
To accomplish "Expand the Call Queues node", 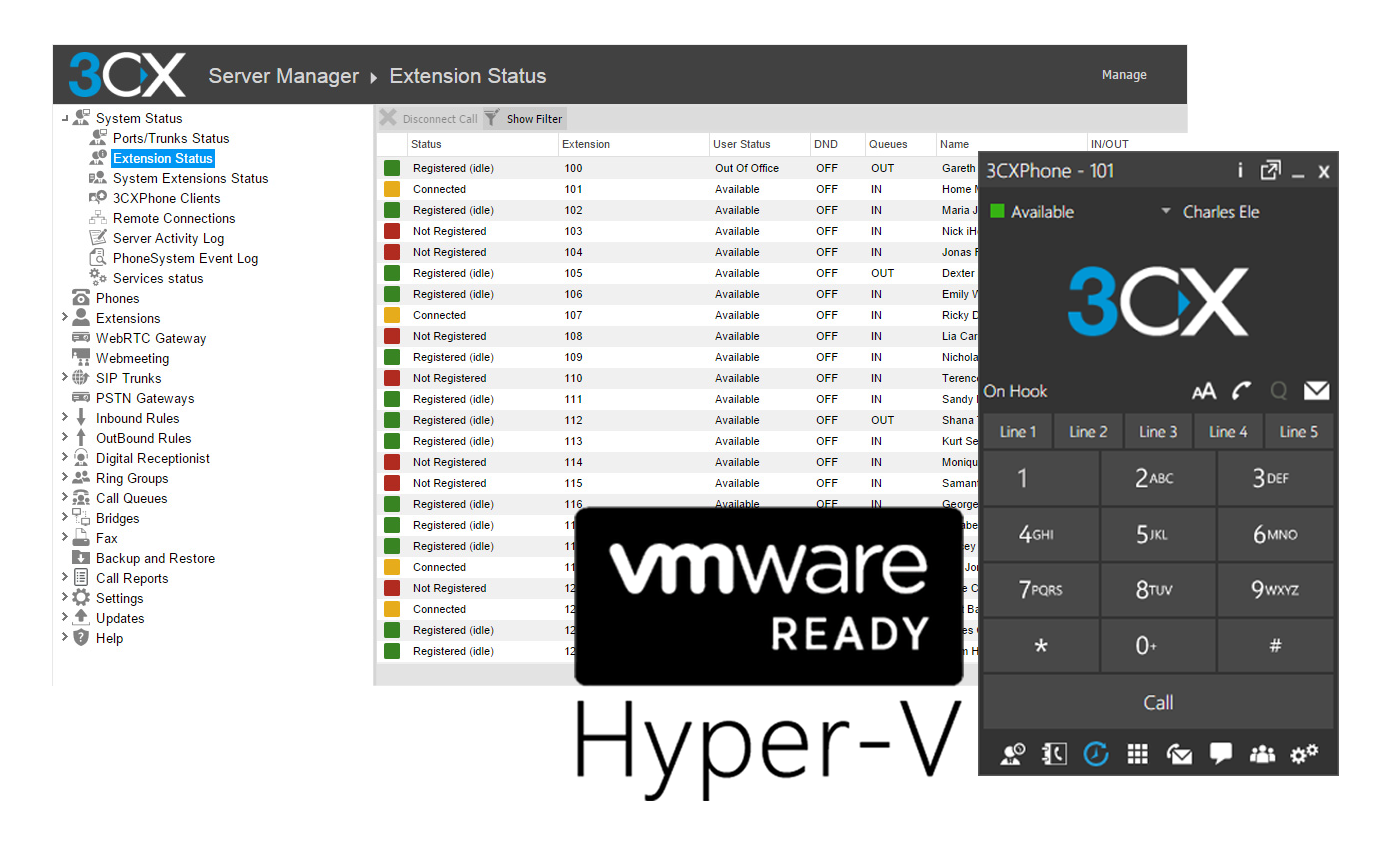I will 65,498.
